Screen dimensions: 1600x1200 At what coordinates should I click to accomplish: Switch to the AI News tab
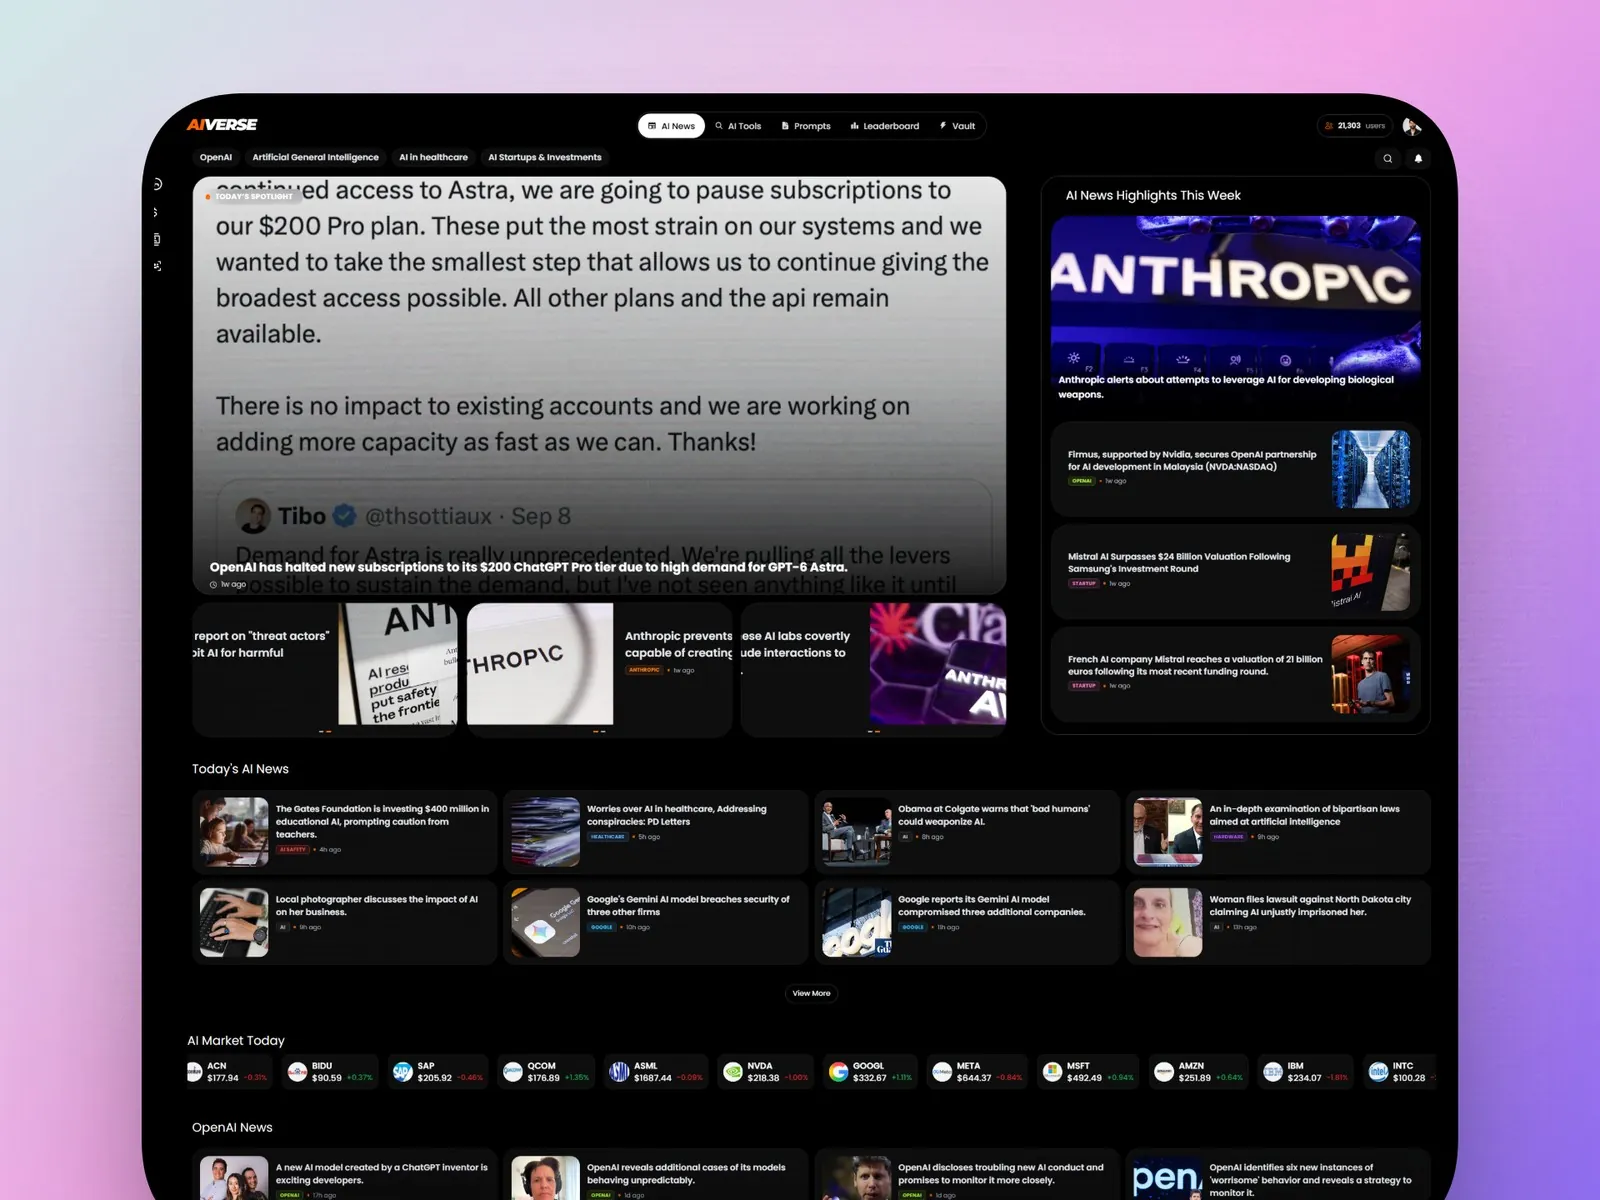coord(671,126)
